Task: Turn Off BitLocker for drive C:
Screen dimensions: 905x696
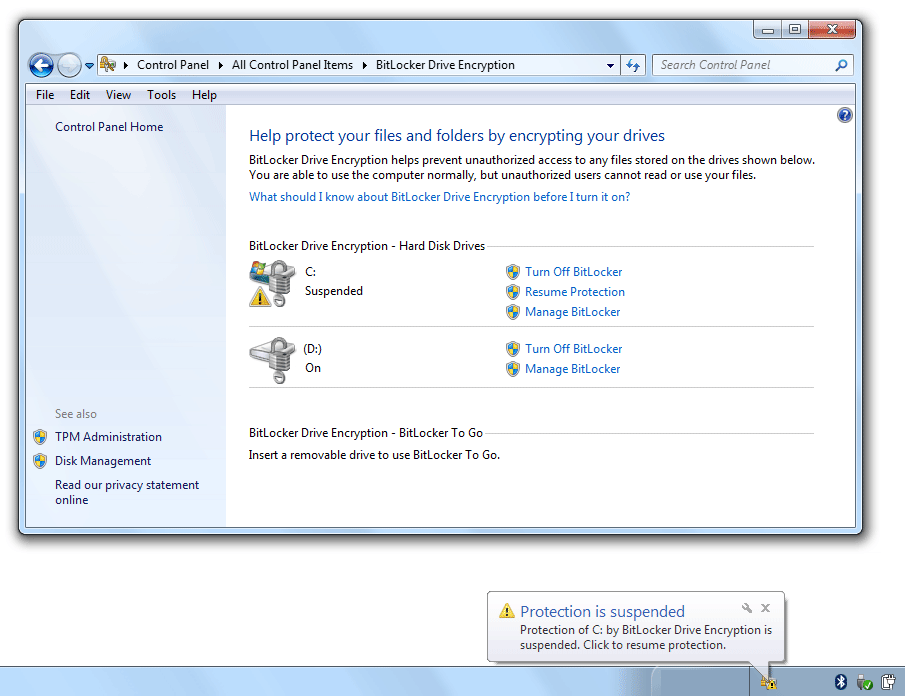Action: pyautogui.click(x=573, y=272)
